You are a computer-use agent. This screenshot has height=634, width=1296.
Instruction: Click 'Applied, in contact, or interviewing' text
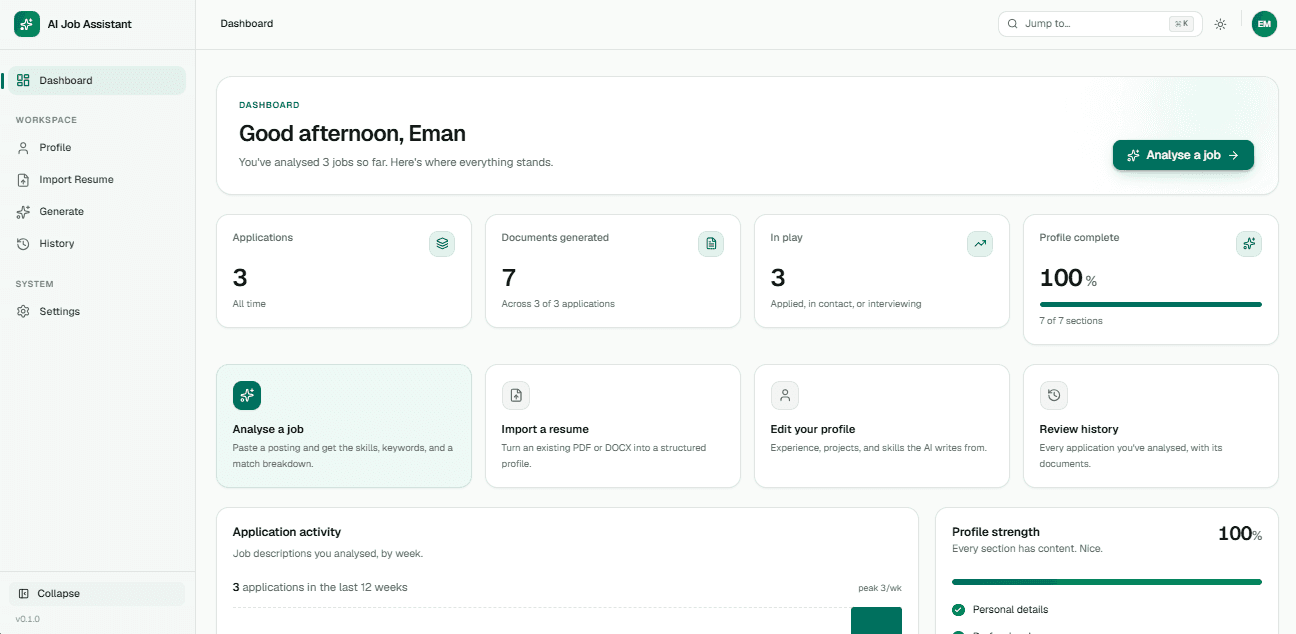point(846,304)
